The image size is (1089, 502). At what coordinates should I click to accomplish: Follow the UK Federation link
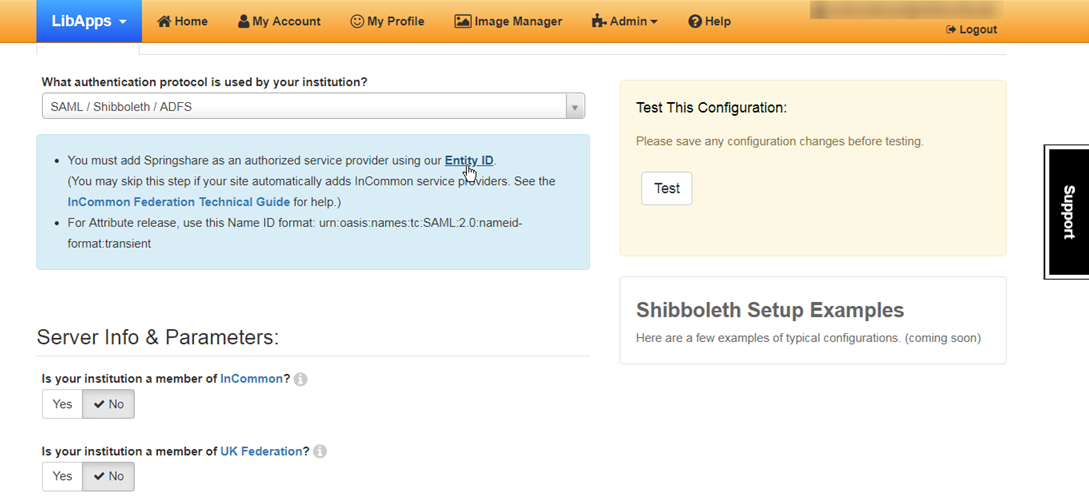[261, 451]
